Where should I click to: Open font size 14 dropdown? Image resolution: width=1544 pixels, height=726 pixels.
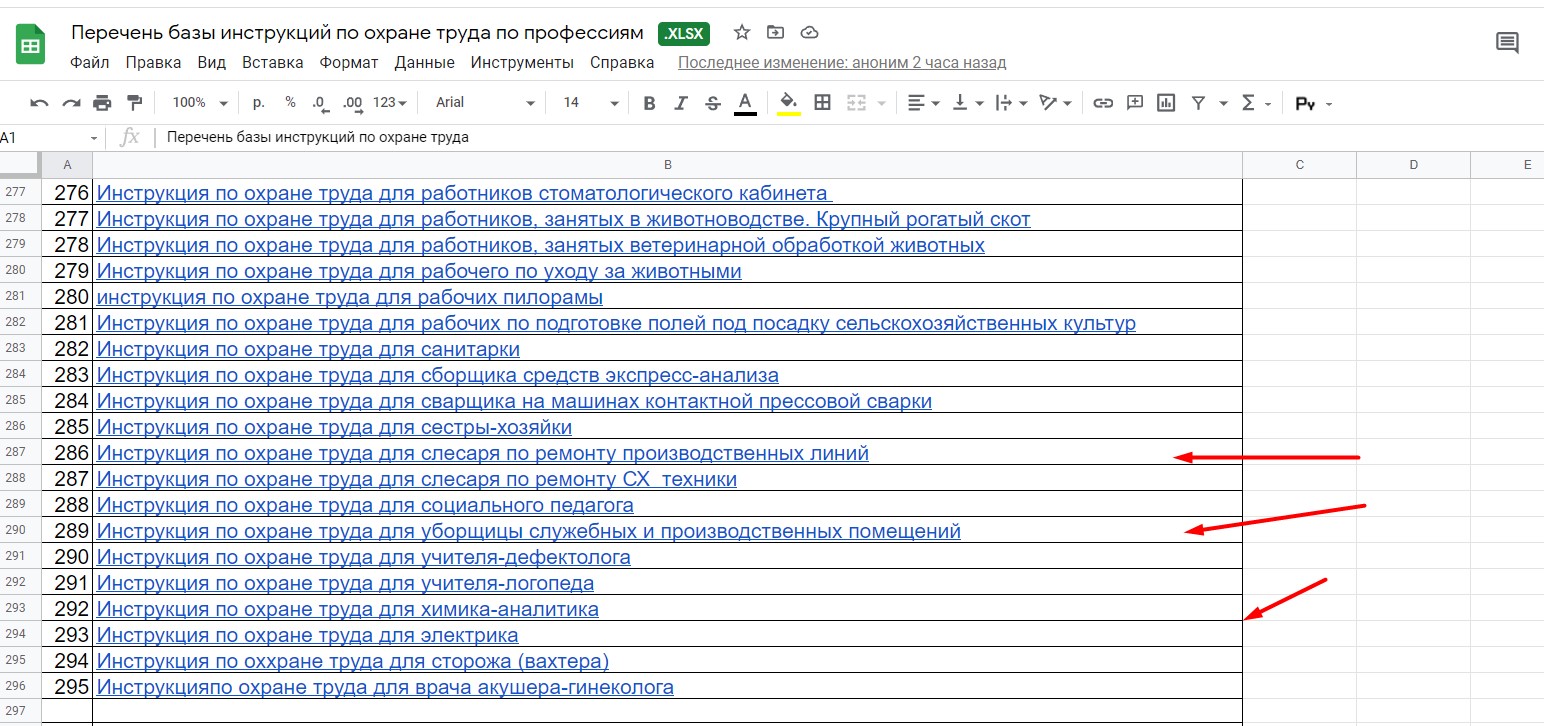(x=591, y=103)
